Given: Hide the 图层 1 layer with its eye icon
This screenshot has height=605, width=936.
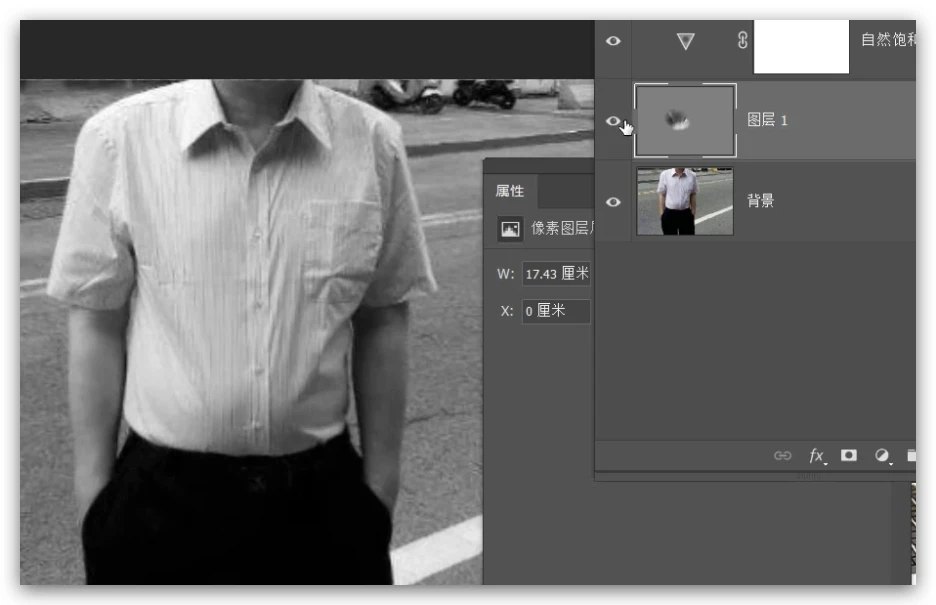Looking at the screenshot, I should [613, 121].
